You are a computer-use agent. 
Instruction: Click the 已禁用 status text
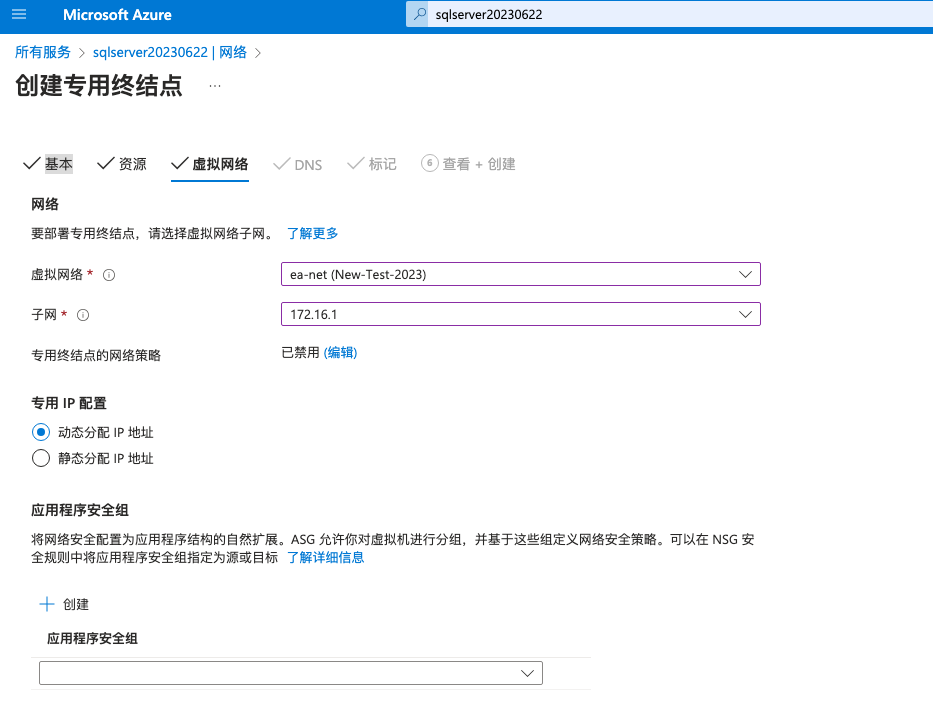click(x=300, y=353)
